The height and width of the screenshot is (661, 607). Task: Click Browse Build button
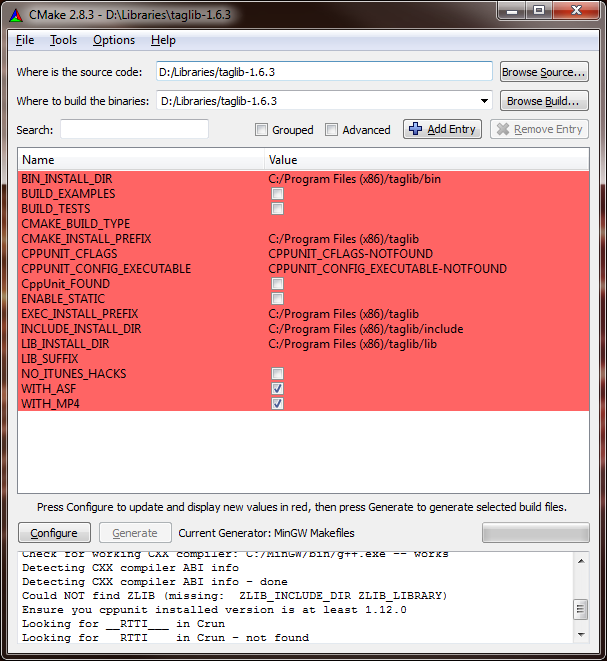pyautogui.click(x=544, y=101)
